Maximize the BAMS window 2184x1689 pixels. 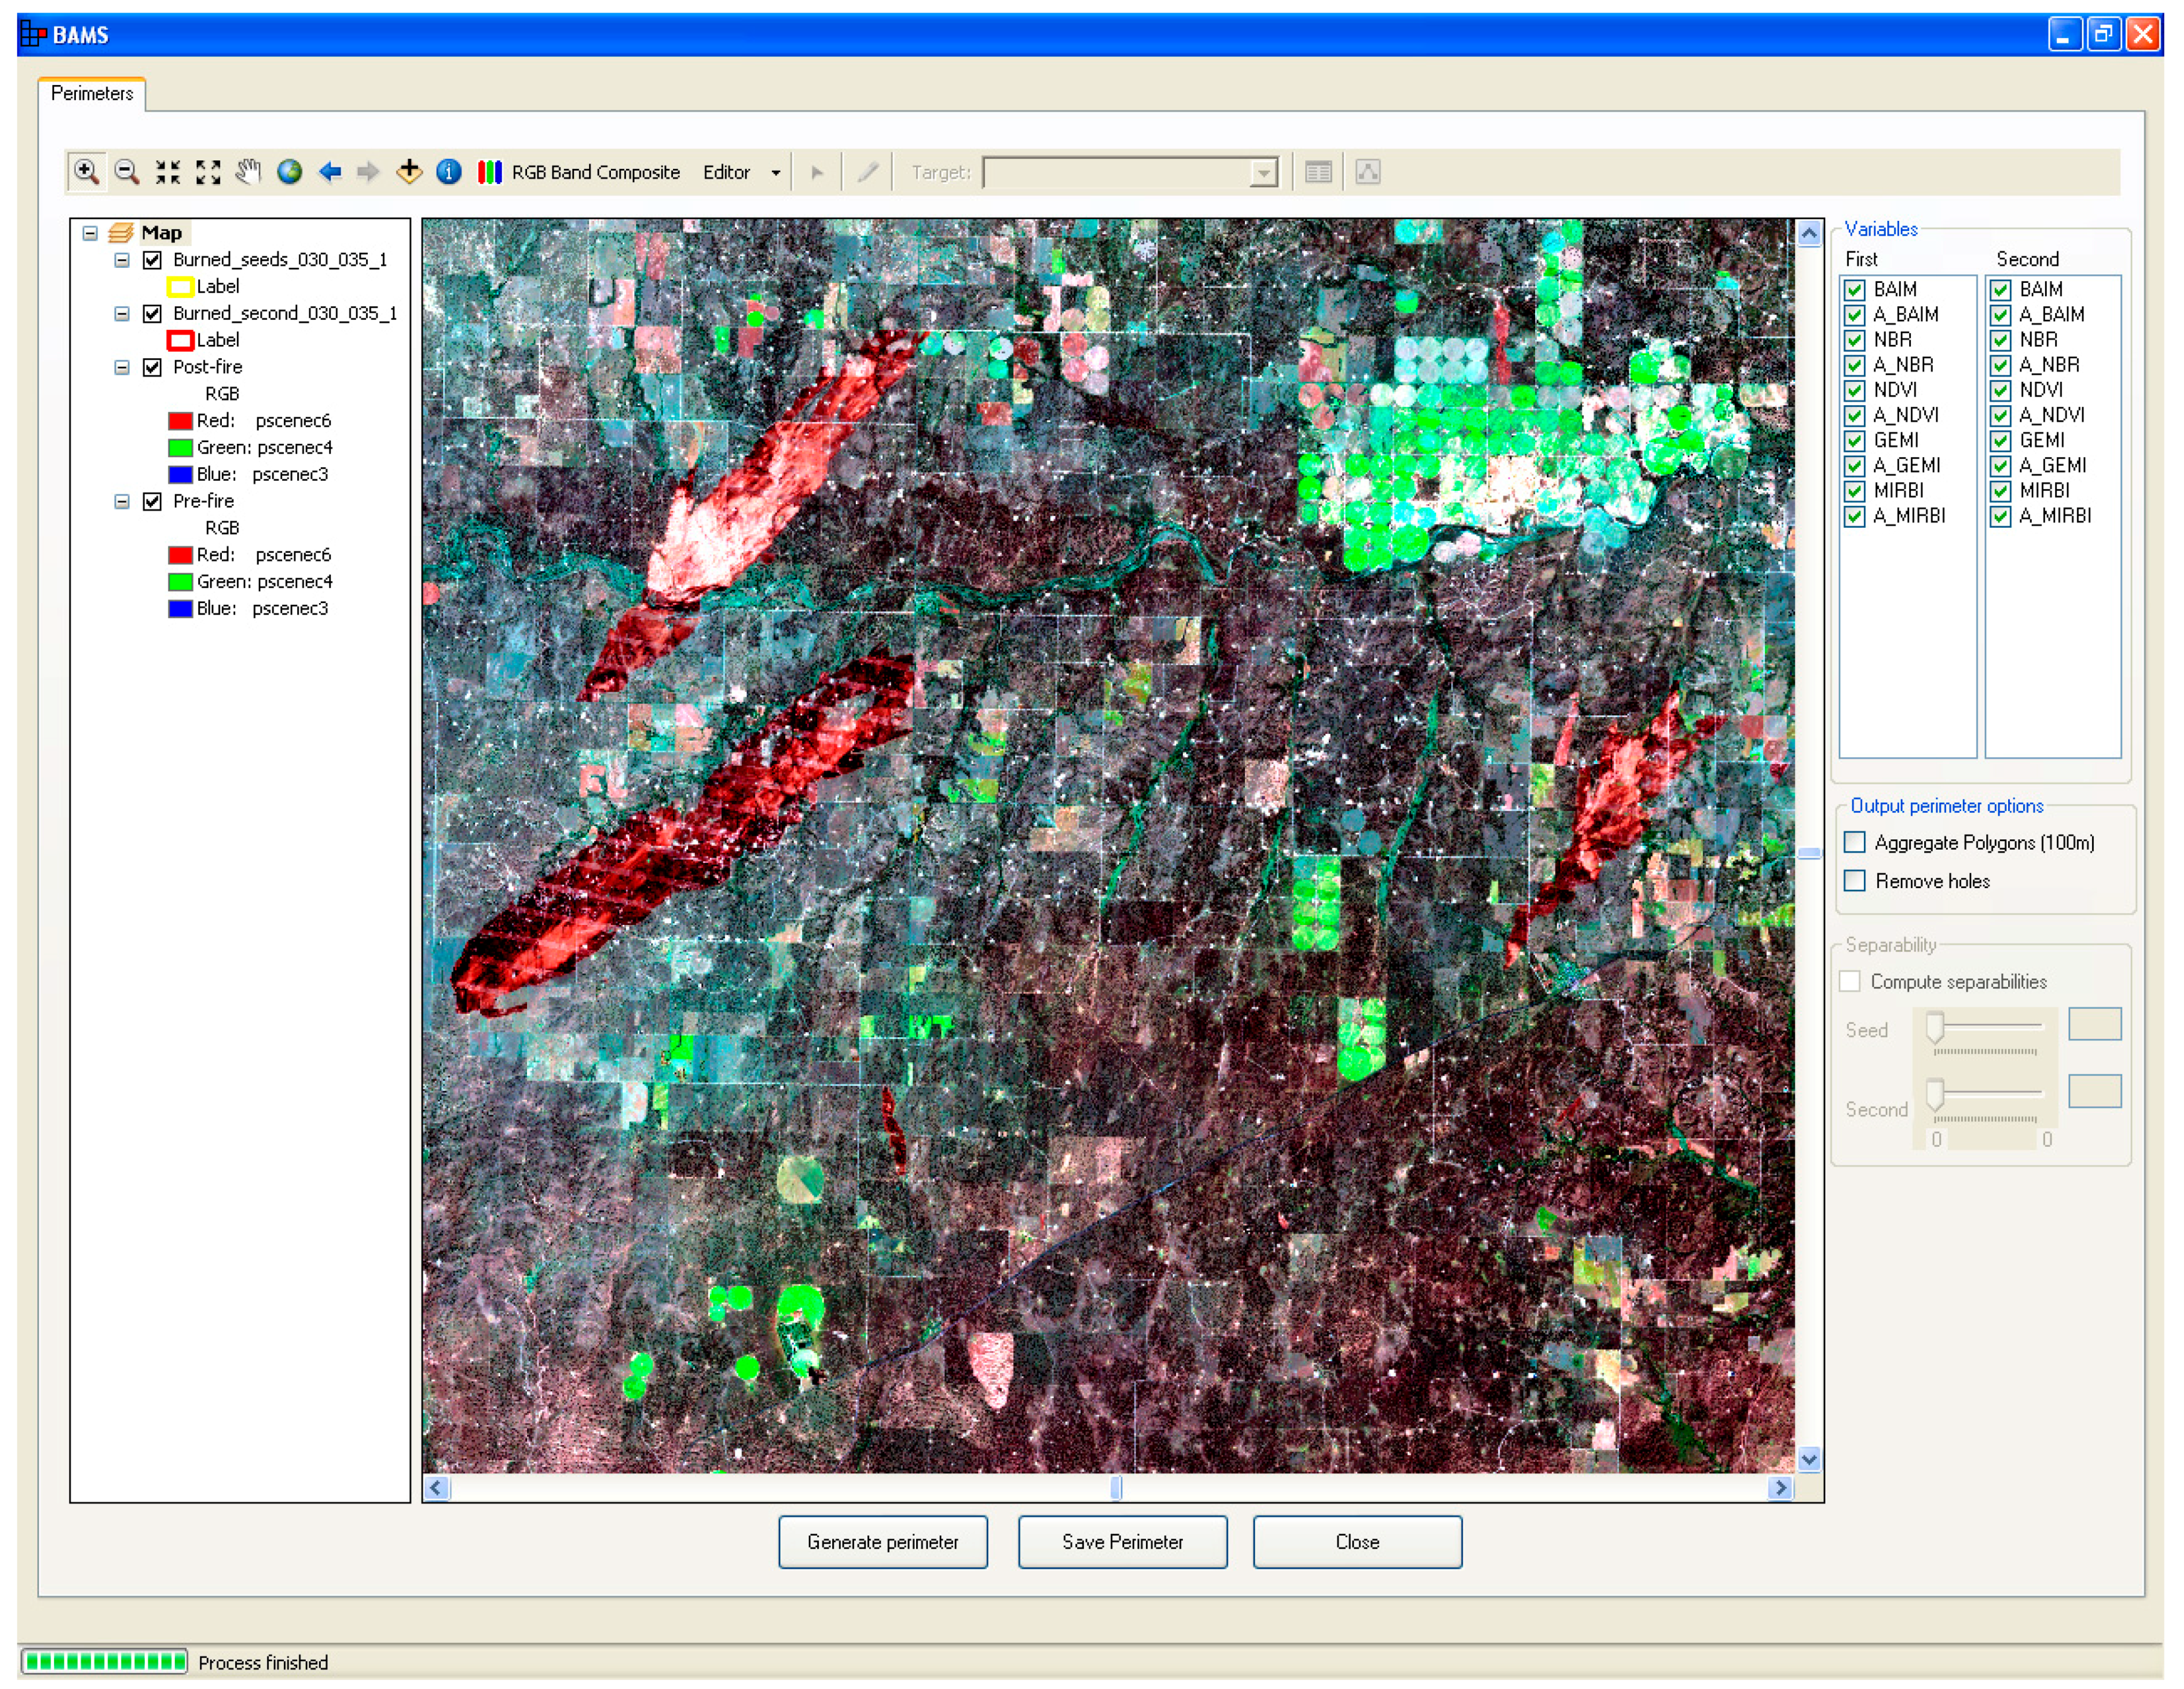click(x=2104, y=35)
